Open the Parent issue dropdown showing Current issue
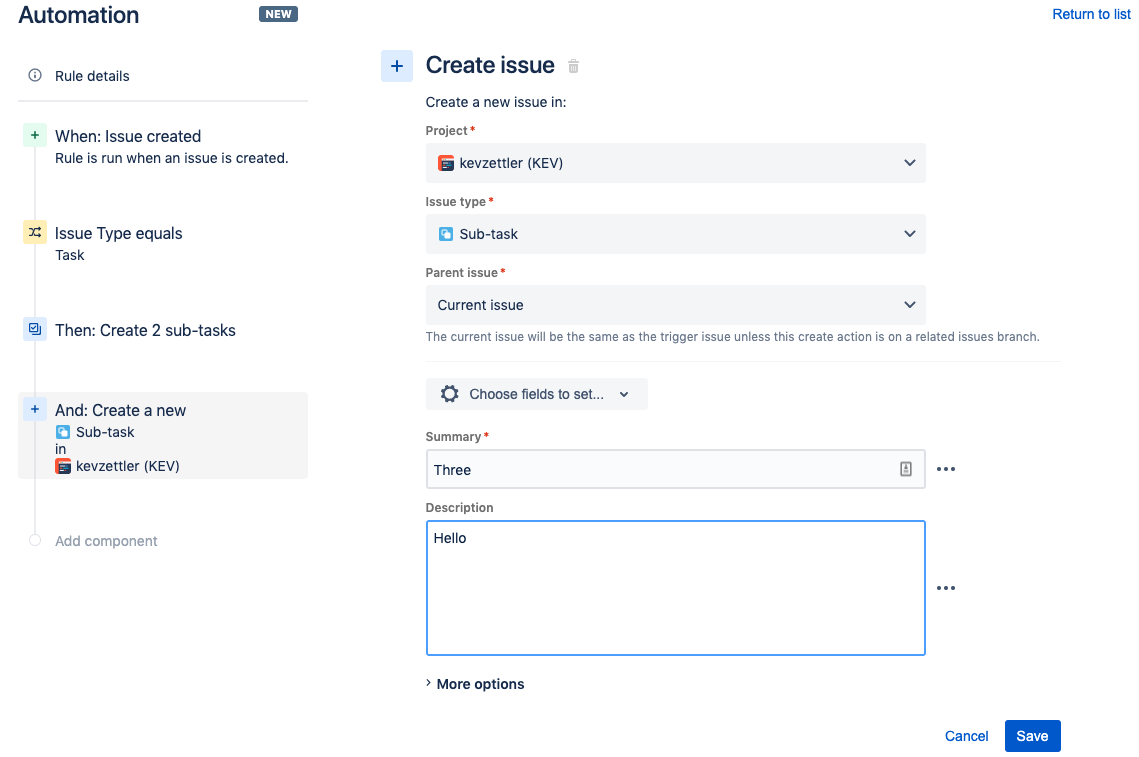Viewport: 1139px width, 757px height. coord(675,304)
